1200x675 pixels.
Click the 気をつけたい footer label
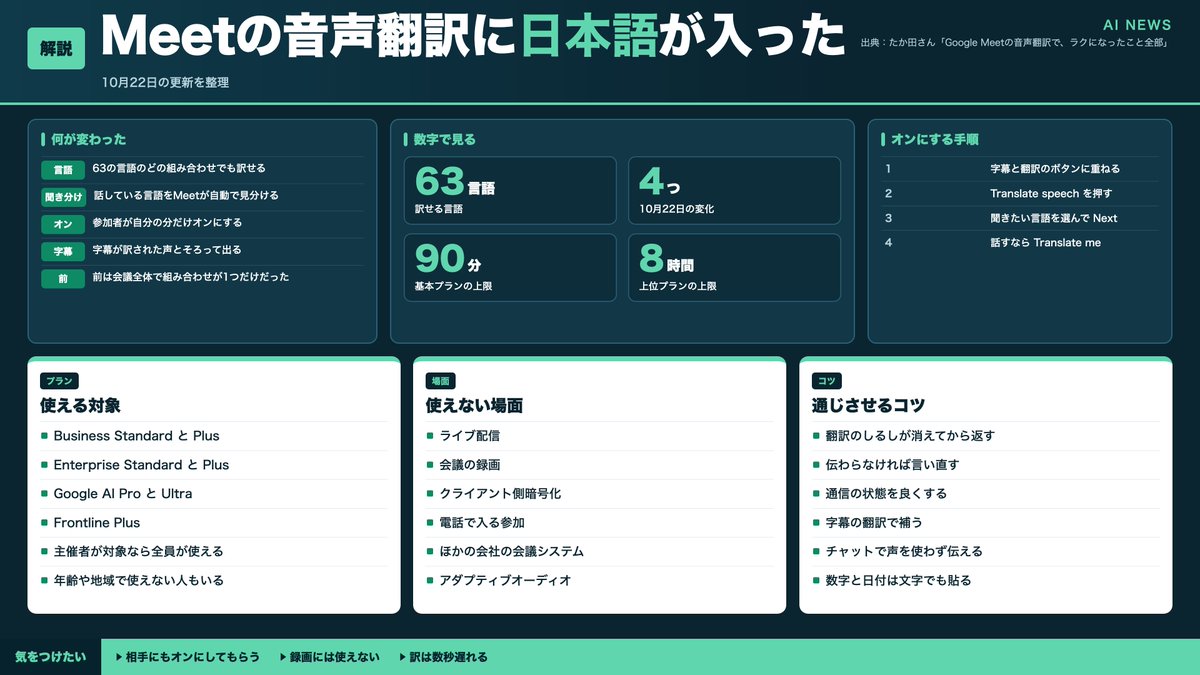[50, 657]
